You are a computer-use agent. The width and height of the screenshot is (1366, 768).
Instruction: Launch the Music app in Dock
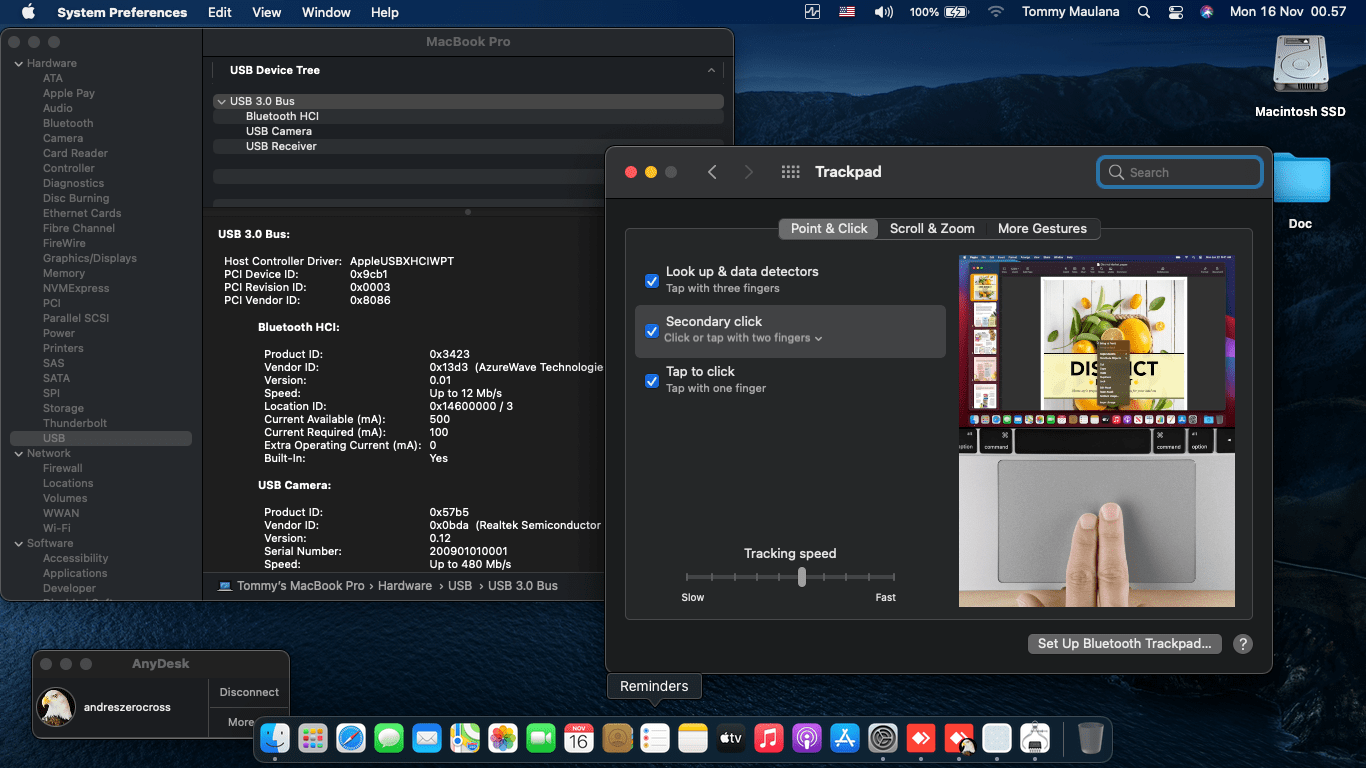768,739
